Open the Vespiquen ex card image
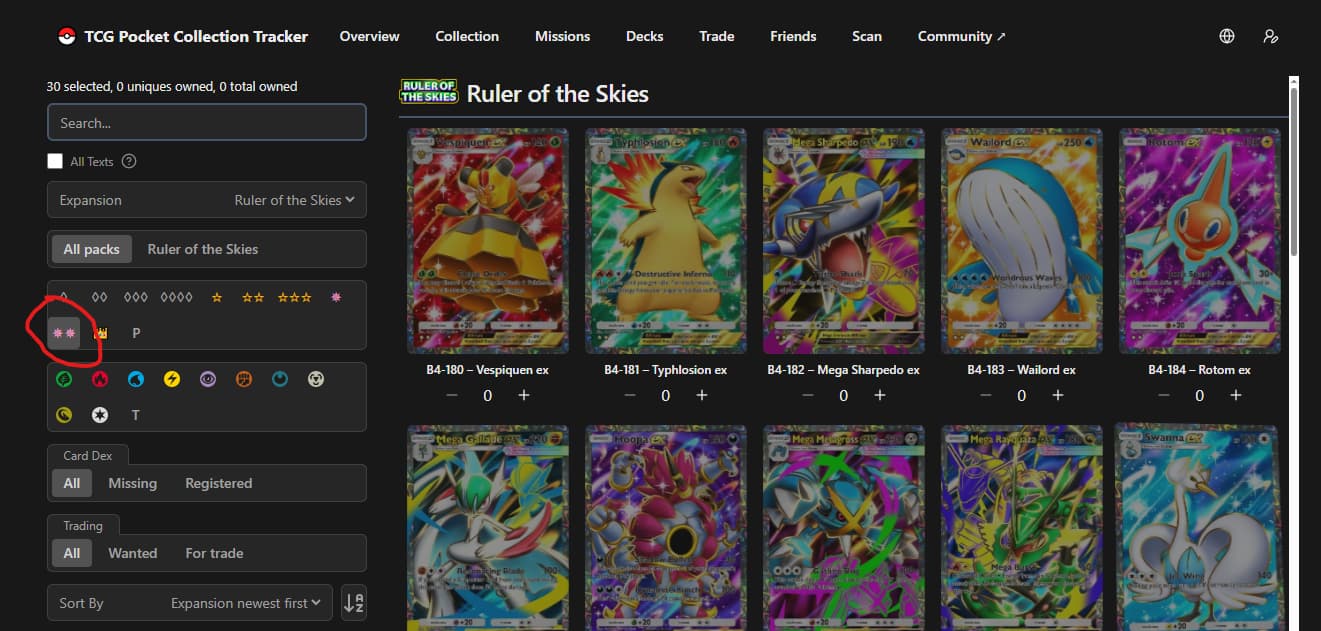The width and height of the screenshot is (1321, 631). click(x=488, y=241)
